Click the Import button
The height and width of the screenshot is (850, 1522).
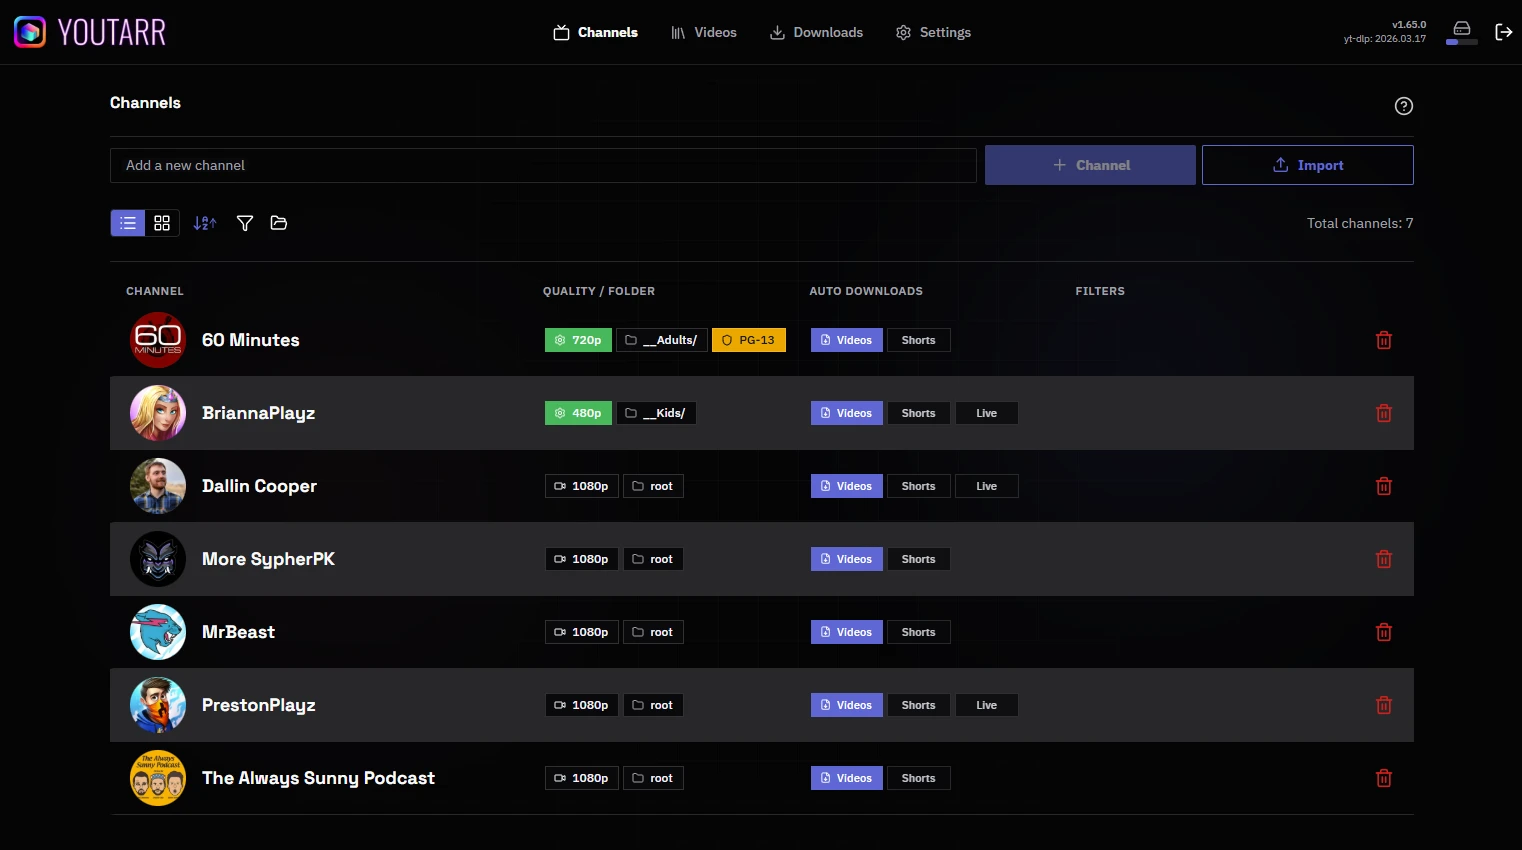point(1308,165)
